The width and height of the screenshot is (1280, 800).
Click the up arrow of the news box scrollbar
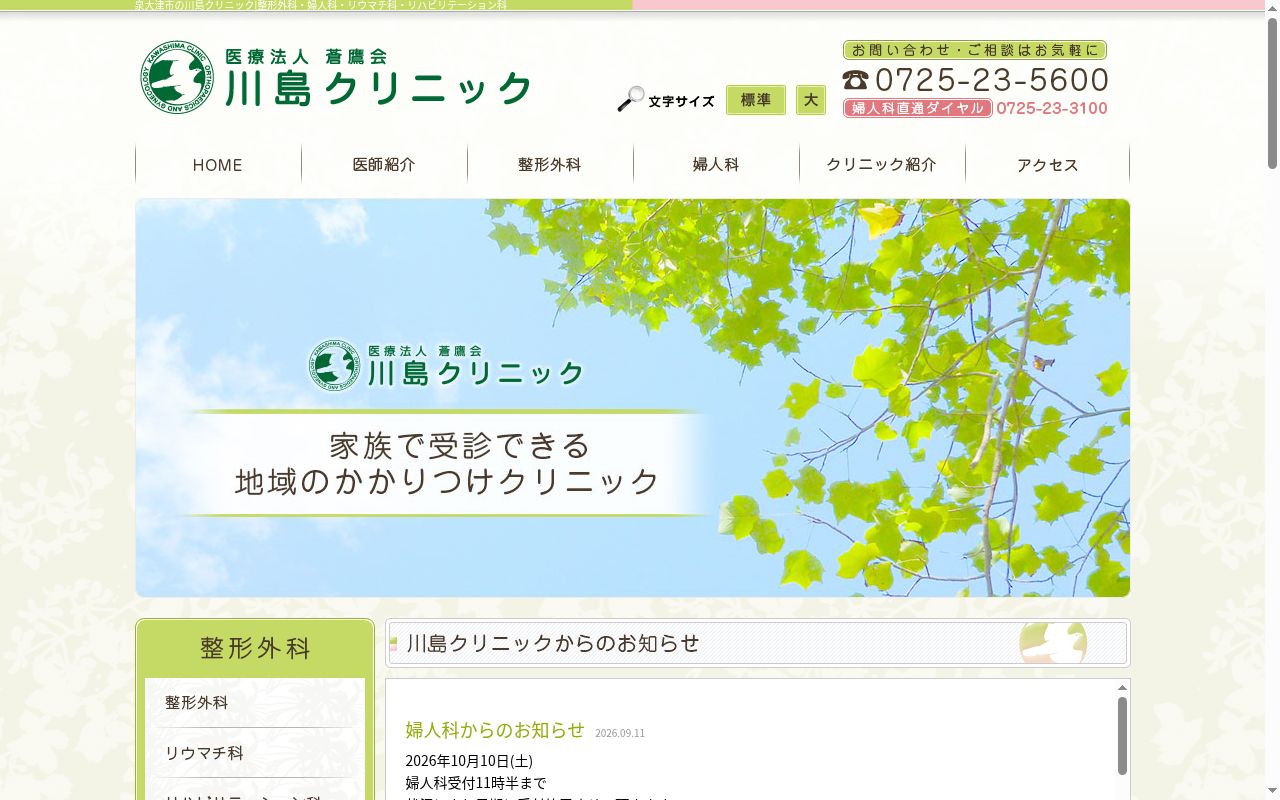[x=1122, y=687]
